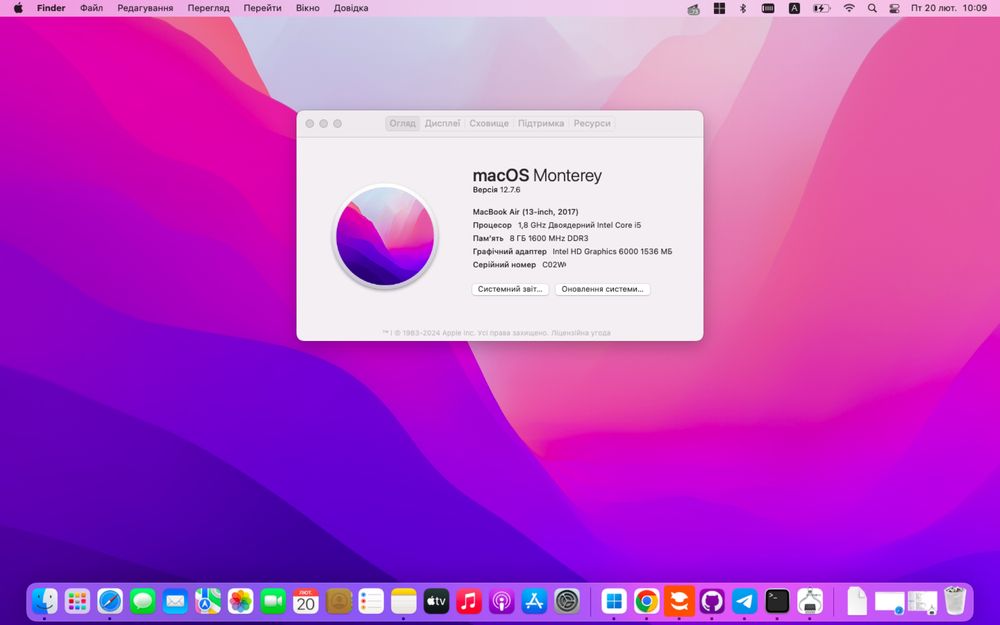Open the Trash in the Dock
Image resolution: width=1000 pixels, height=625 pixels.
(x=955, y=601)
